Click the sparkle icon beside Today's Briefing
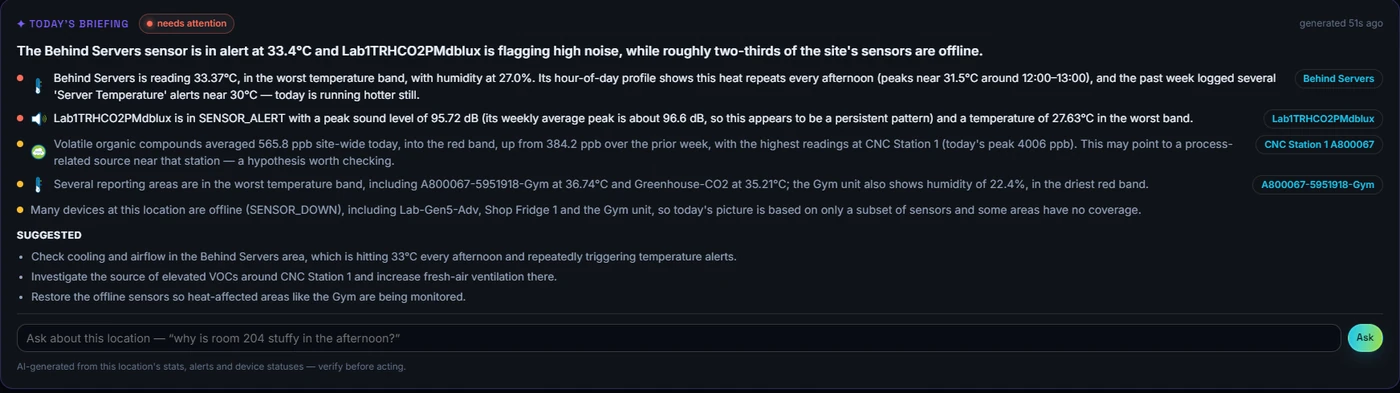This screenshot has width=1400, height=393. click(21, 24)
